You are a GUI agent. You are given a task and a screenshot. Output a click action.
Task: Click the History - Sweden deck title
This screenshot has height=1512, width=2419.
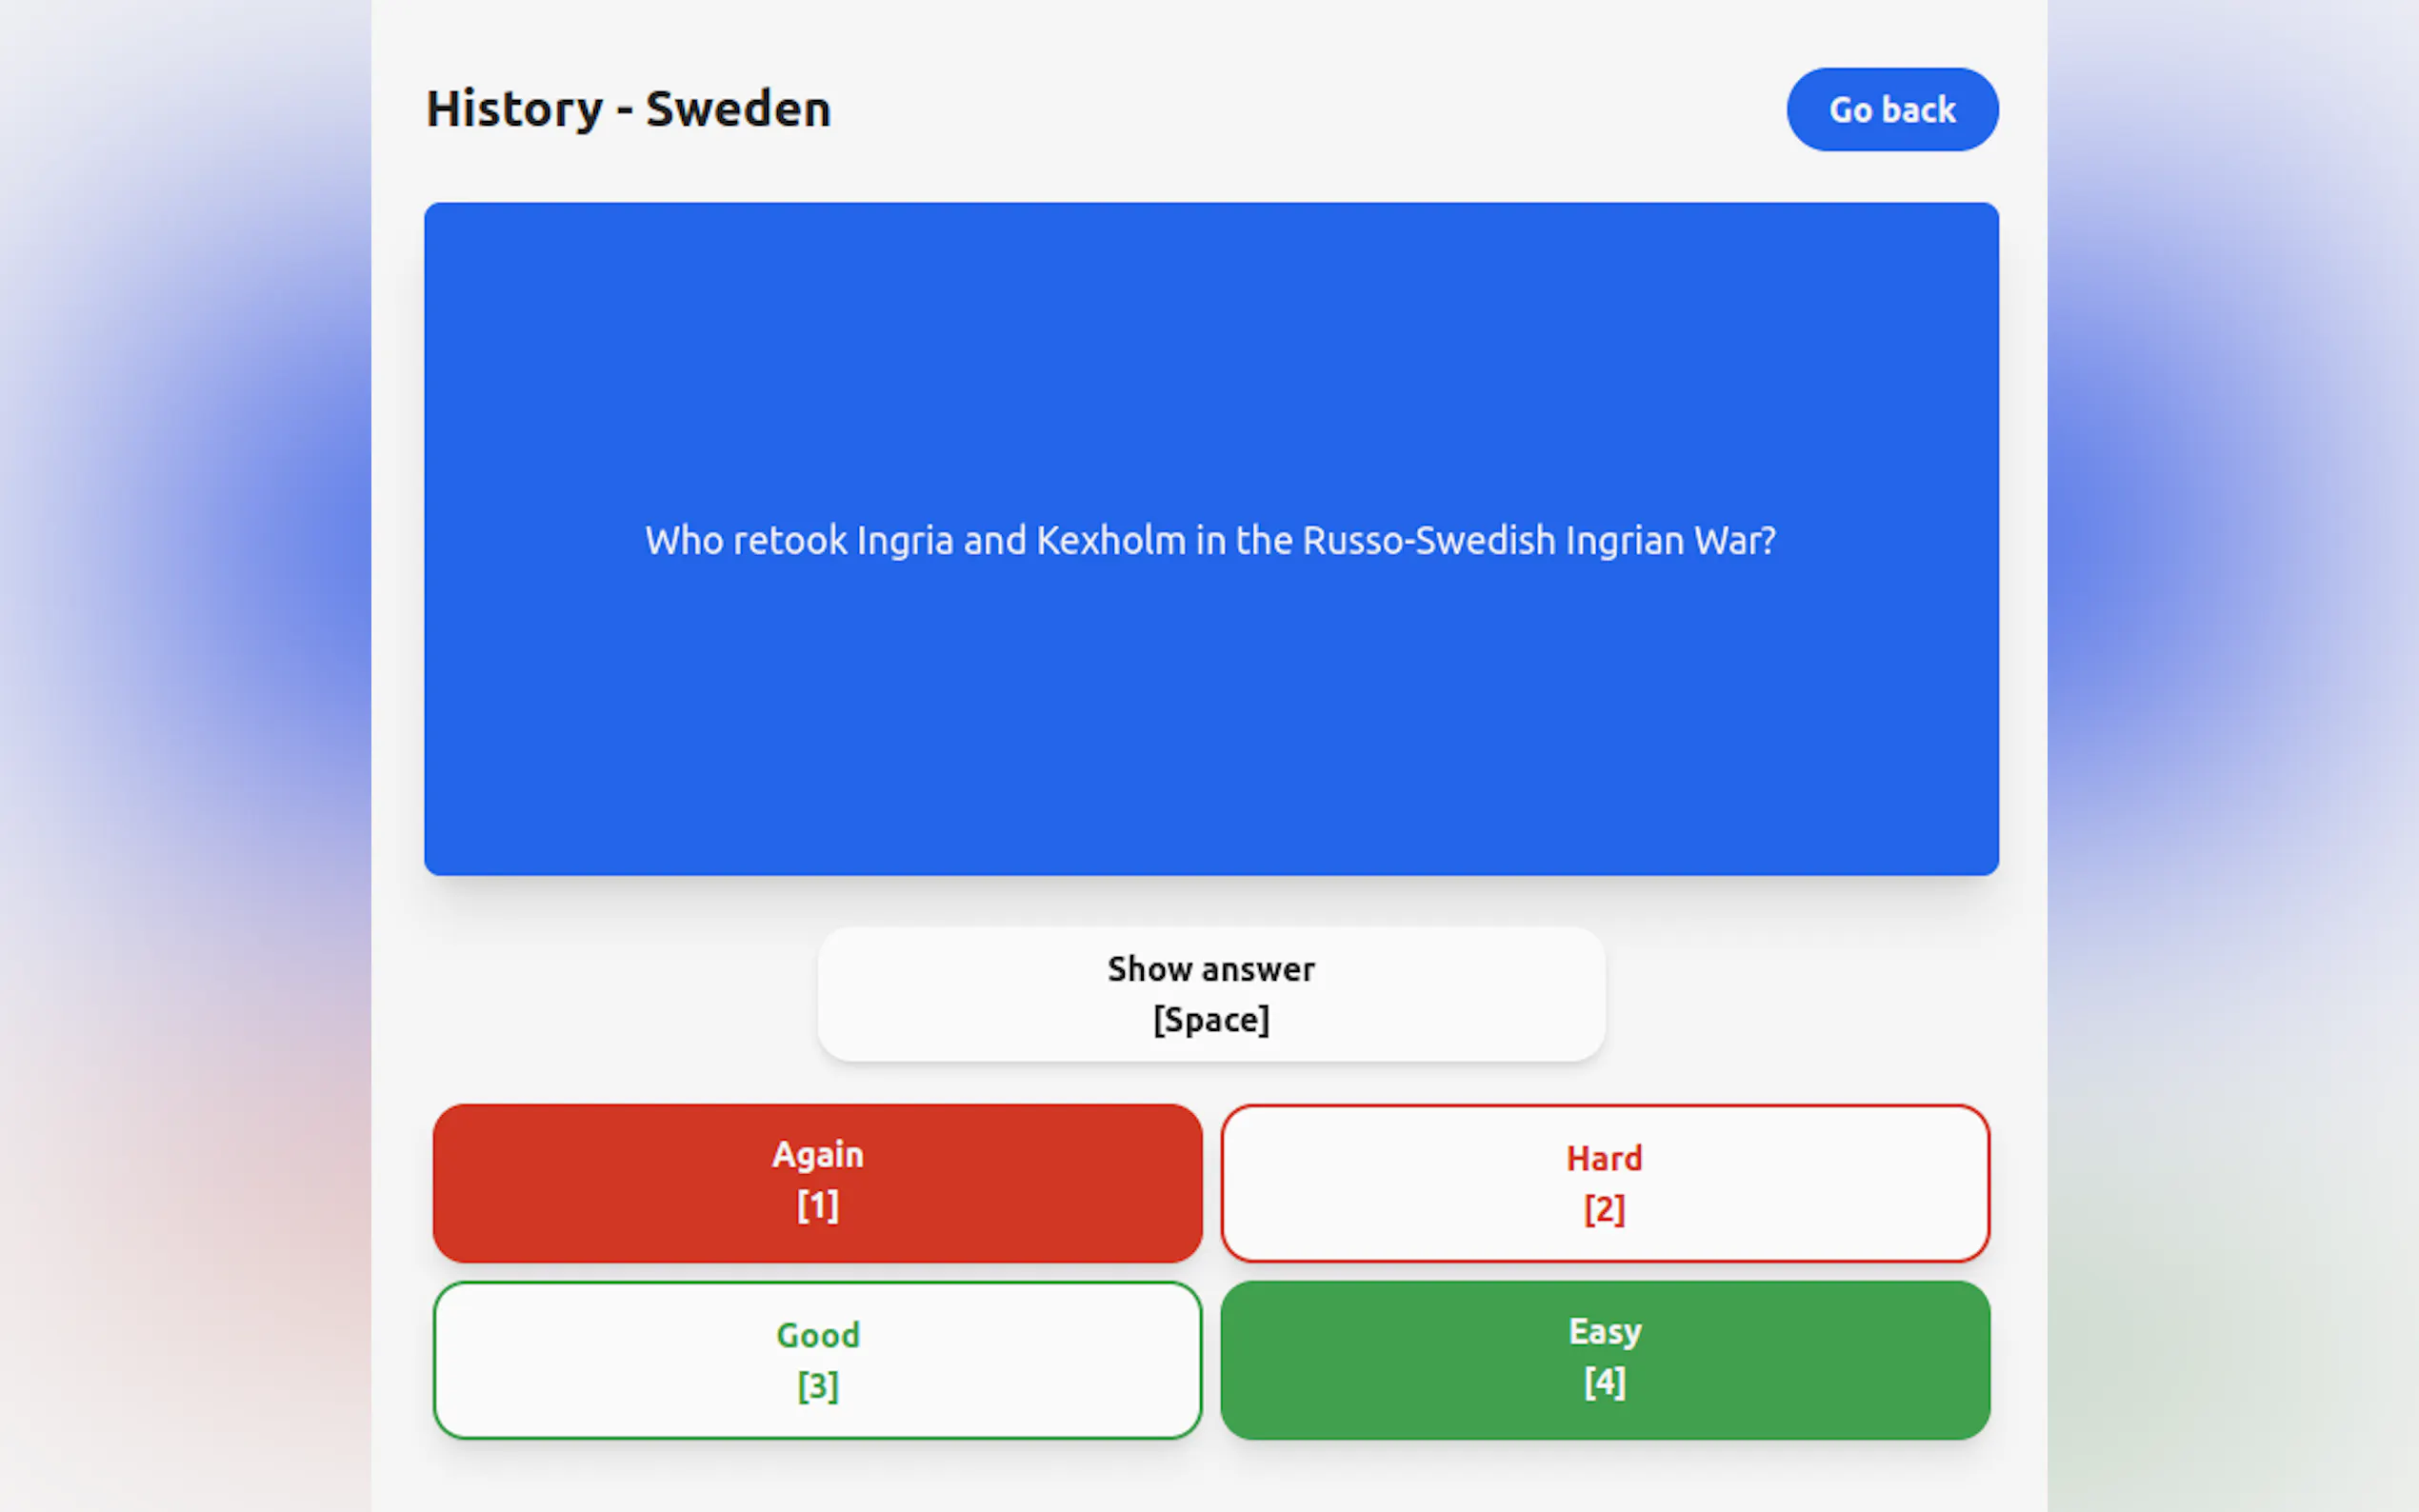tap(628, 109)
